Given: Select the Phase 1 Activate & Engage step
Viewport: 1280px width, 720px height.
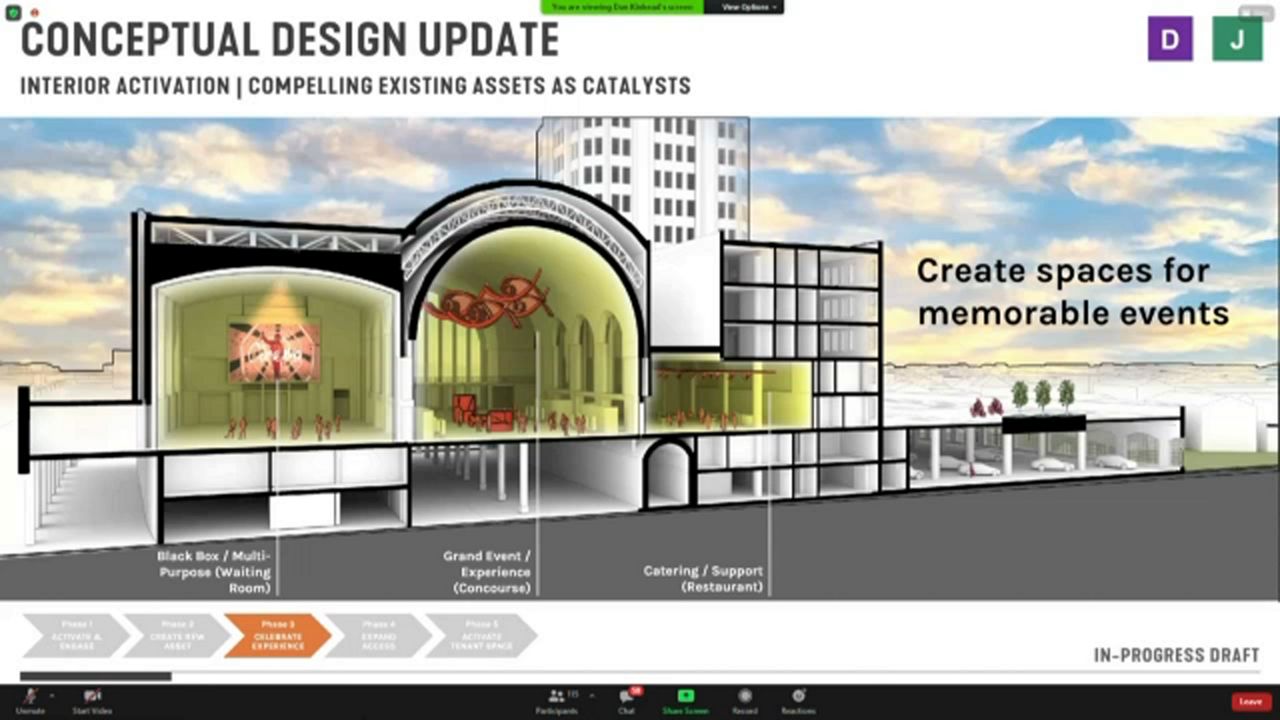Looking at the screenshot, I should click(75, 636).
